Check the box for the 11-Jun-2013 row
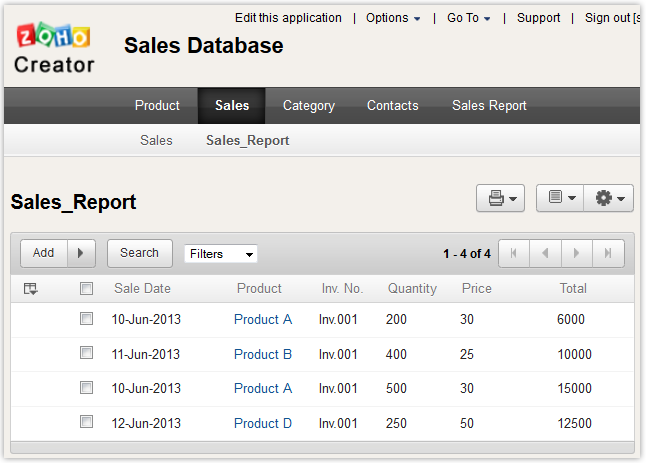This screenshot has height=463, width=646. [87, 353]
